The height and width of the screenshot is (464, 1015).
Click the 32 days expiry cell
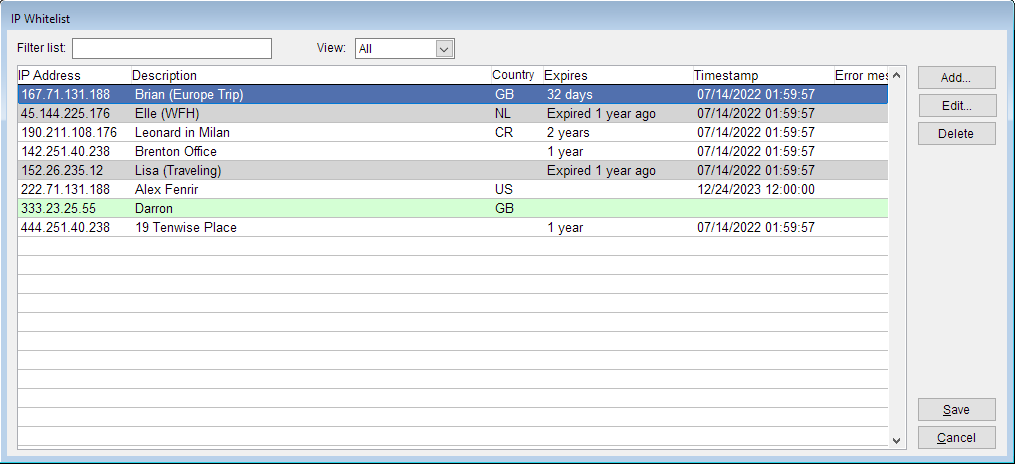pos(570,94)
